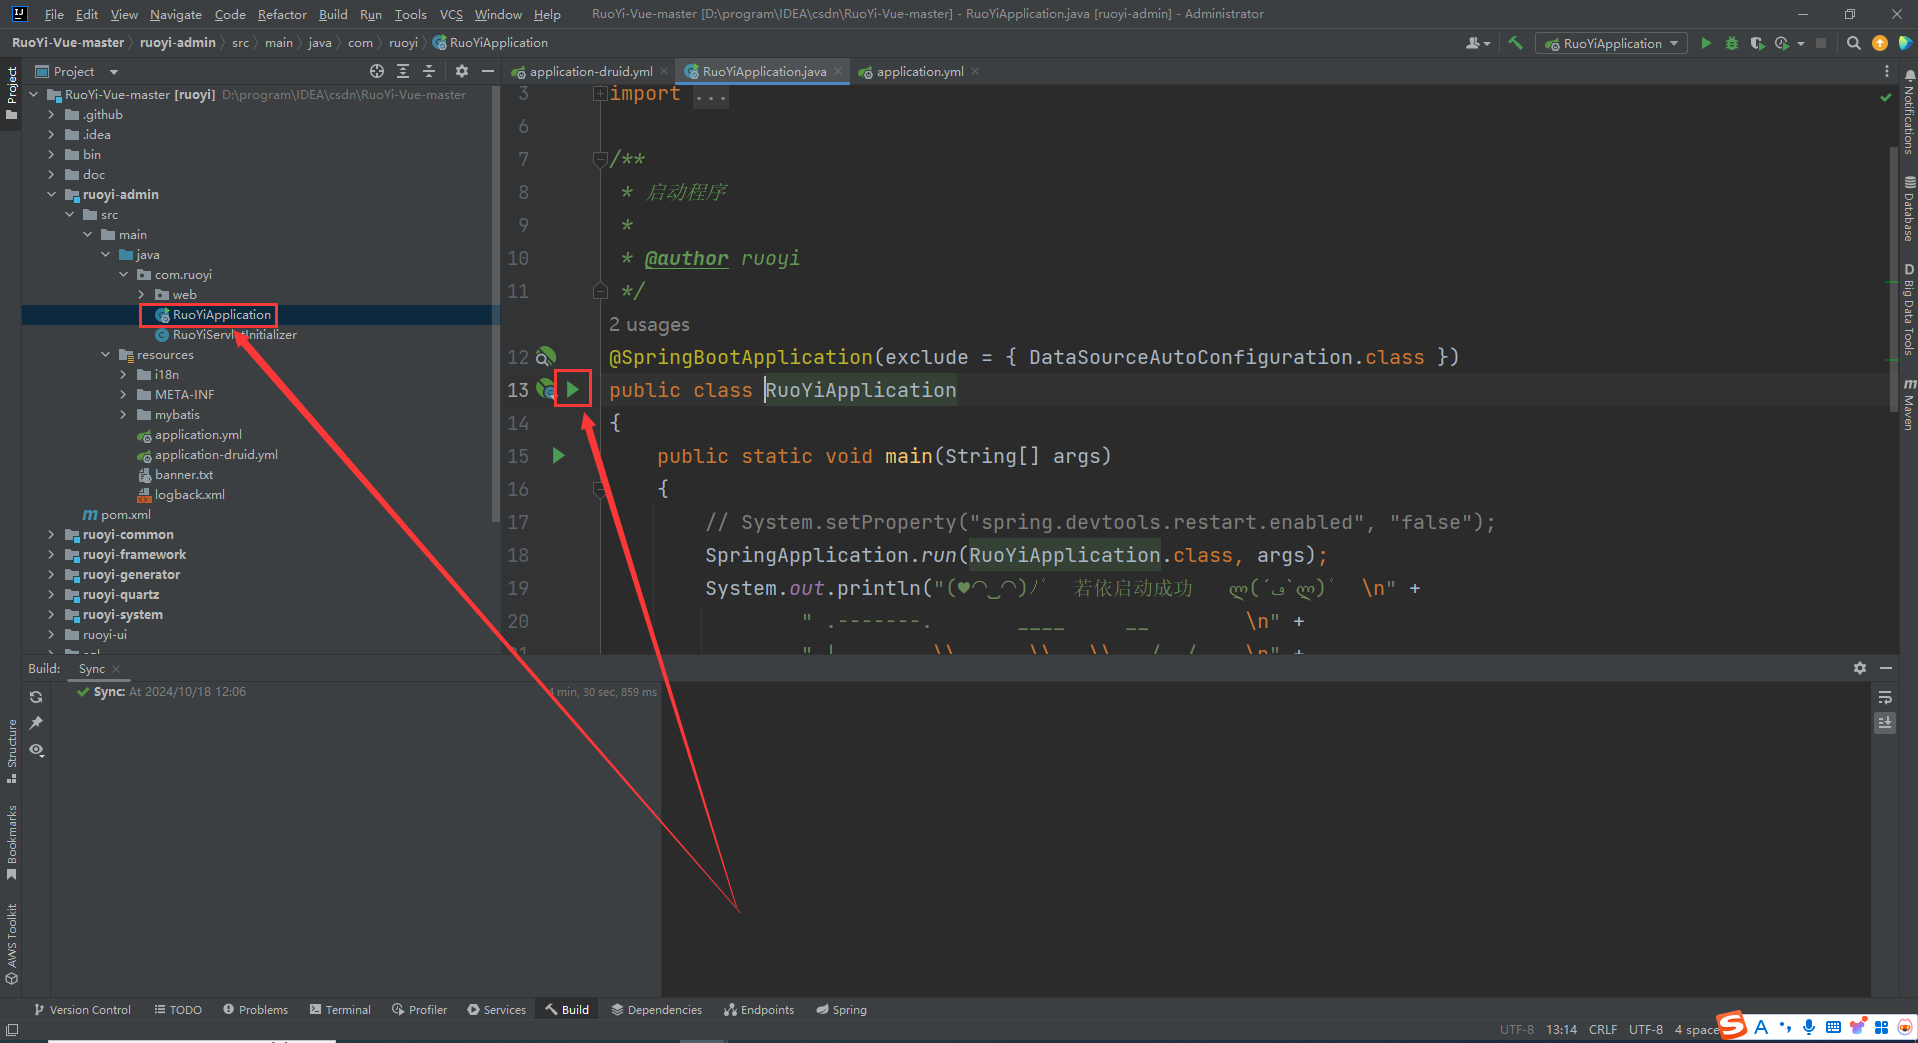
Task: Close the RuoYiApplication.java tab
Action: [x=838, y=71]
